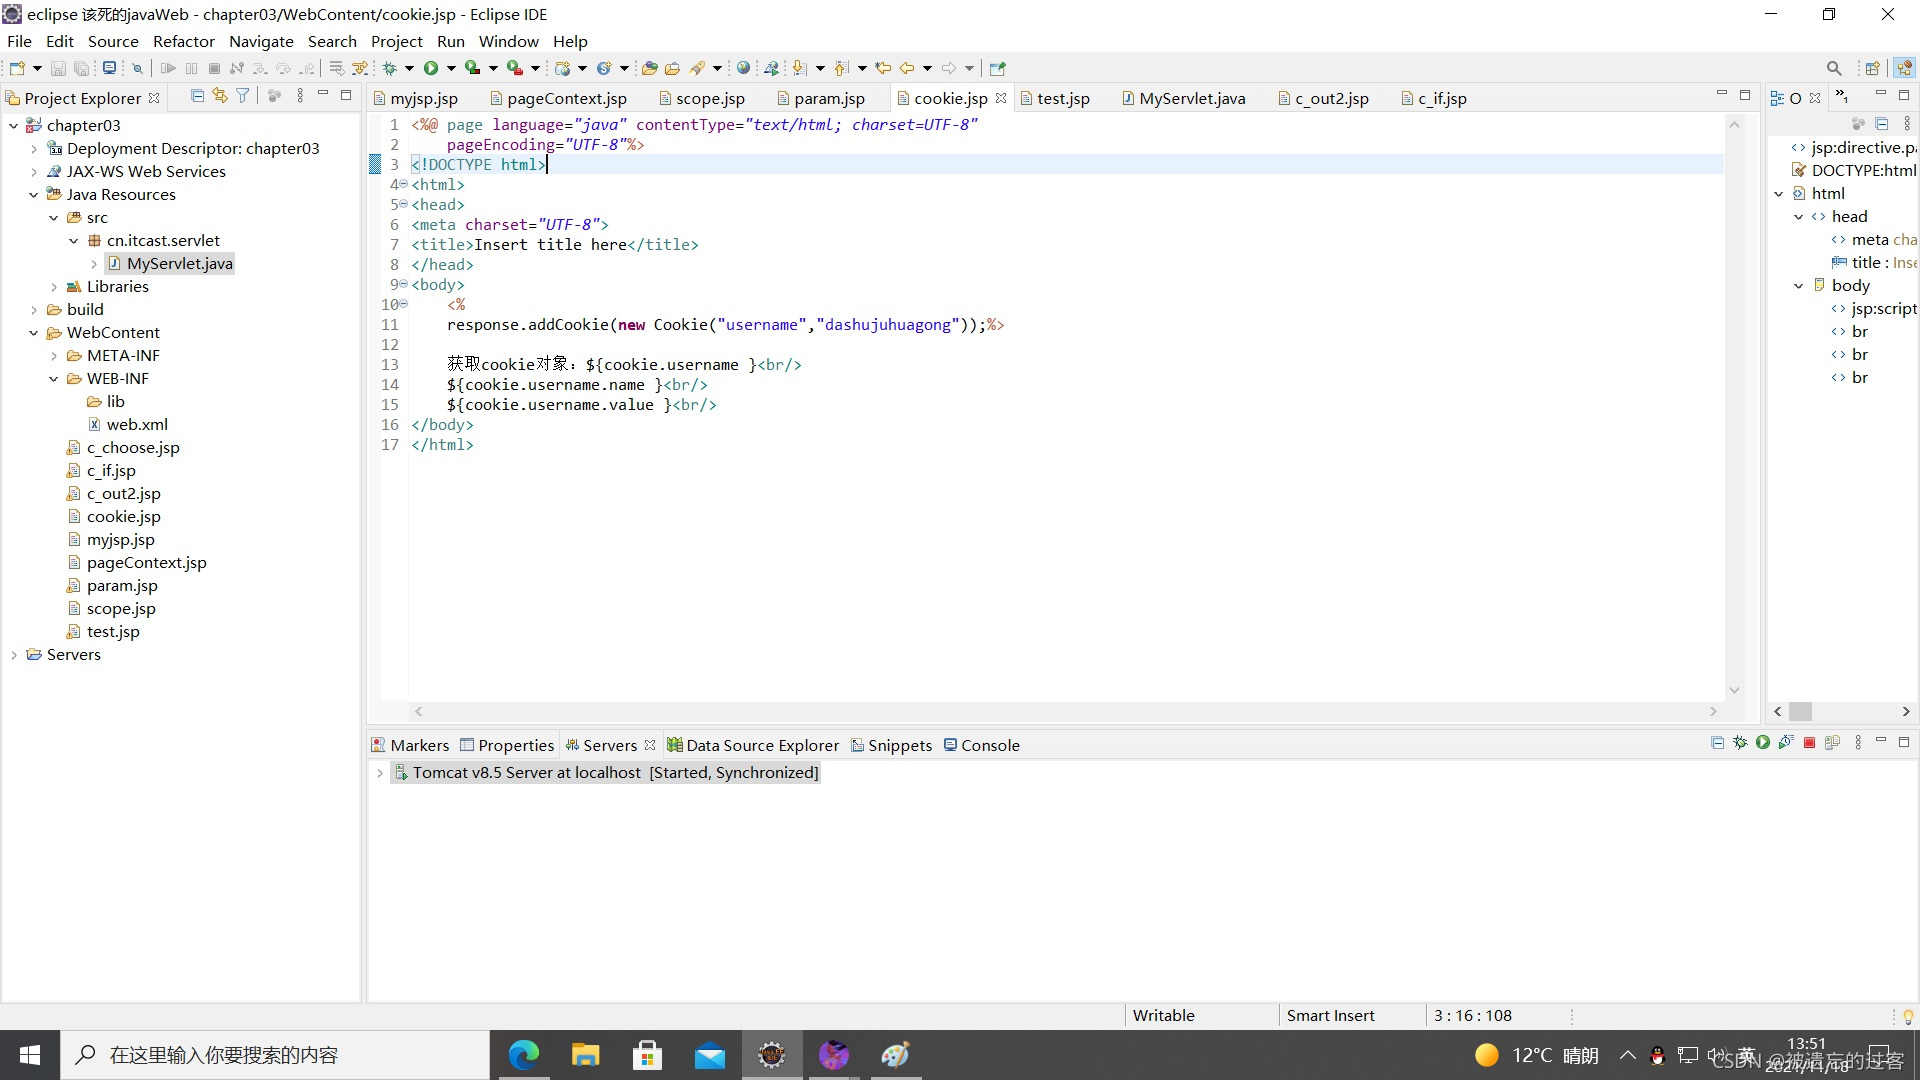Toggle the Properties panel view
Viewport: 1920px width, 1080px height.
tap(514, 744)
